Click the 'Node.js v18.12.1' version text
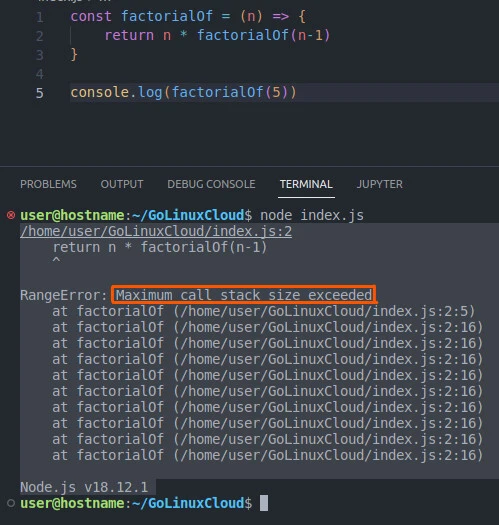 tap(84, 487)
